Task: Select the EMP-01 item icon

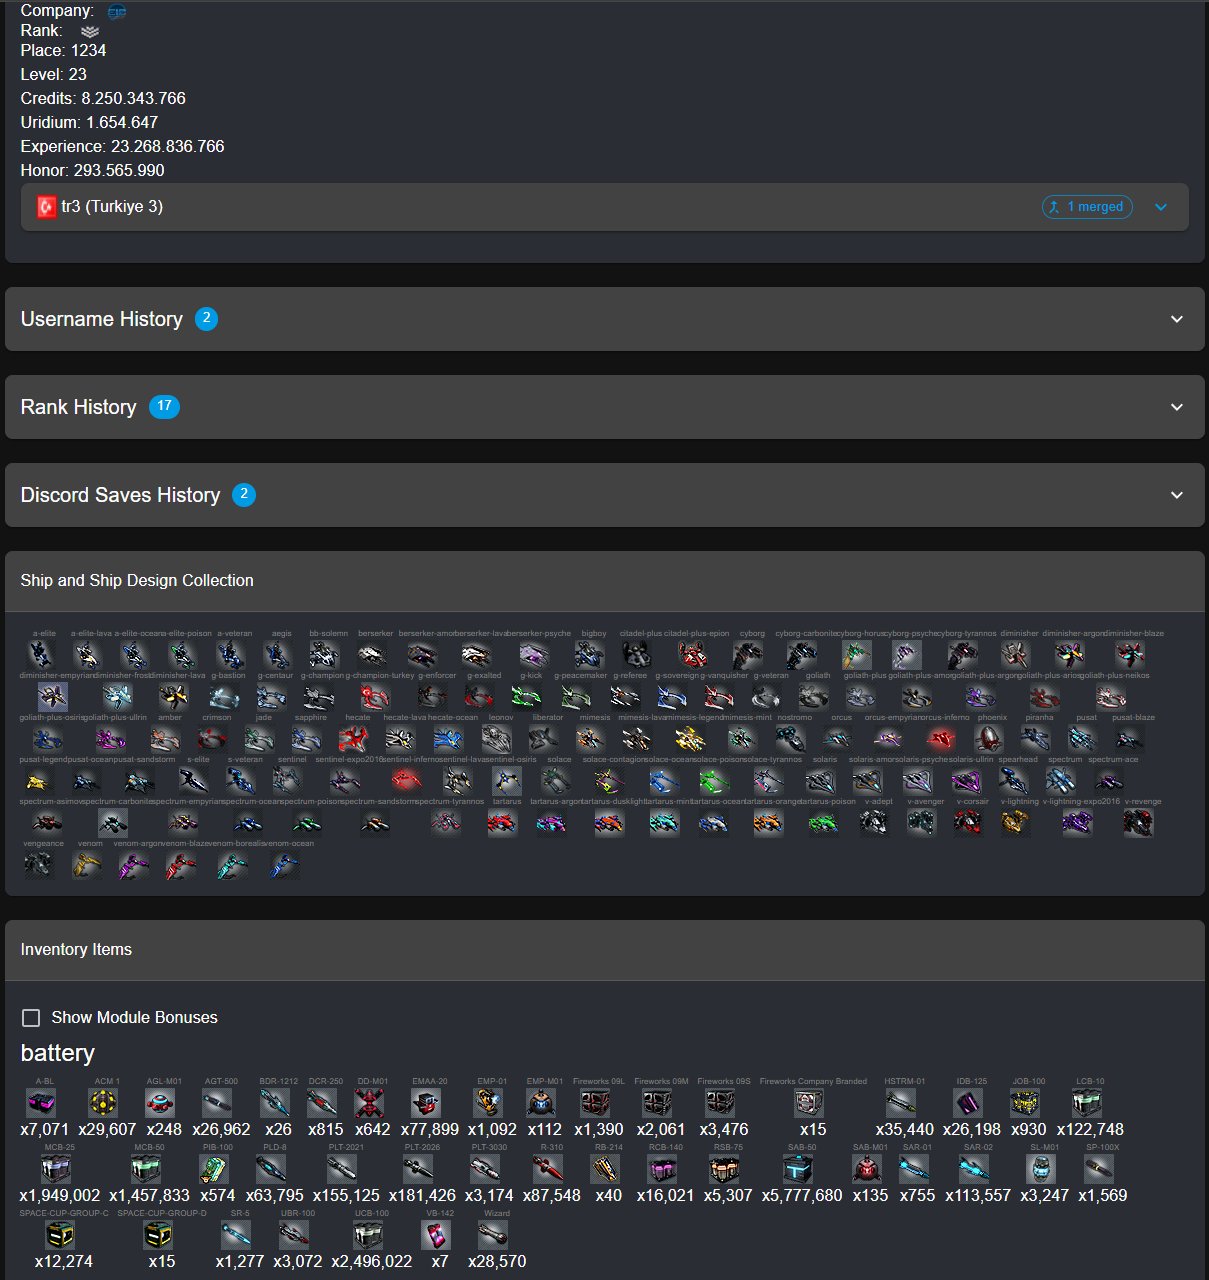Action: pyautogui.click(x=488, y=1103)
